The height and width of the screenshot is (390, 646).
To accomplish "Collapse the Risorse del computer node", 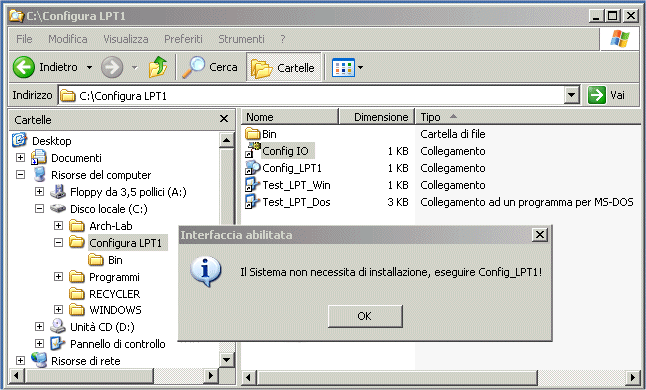I will (x=20, y=175).
